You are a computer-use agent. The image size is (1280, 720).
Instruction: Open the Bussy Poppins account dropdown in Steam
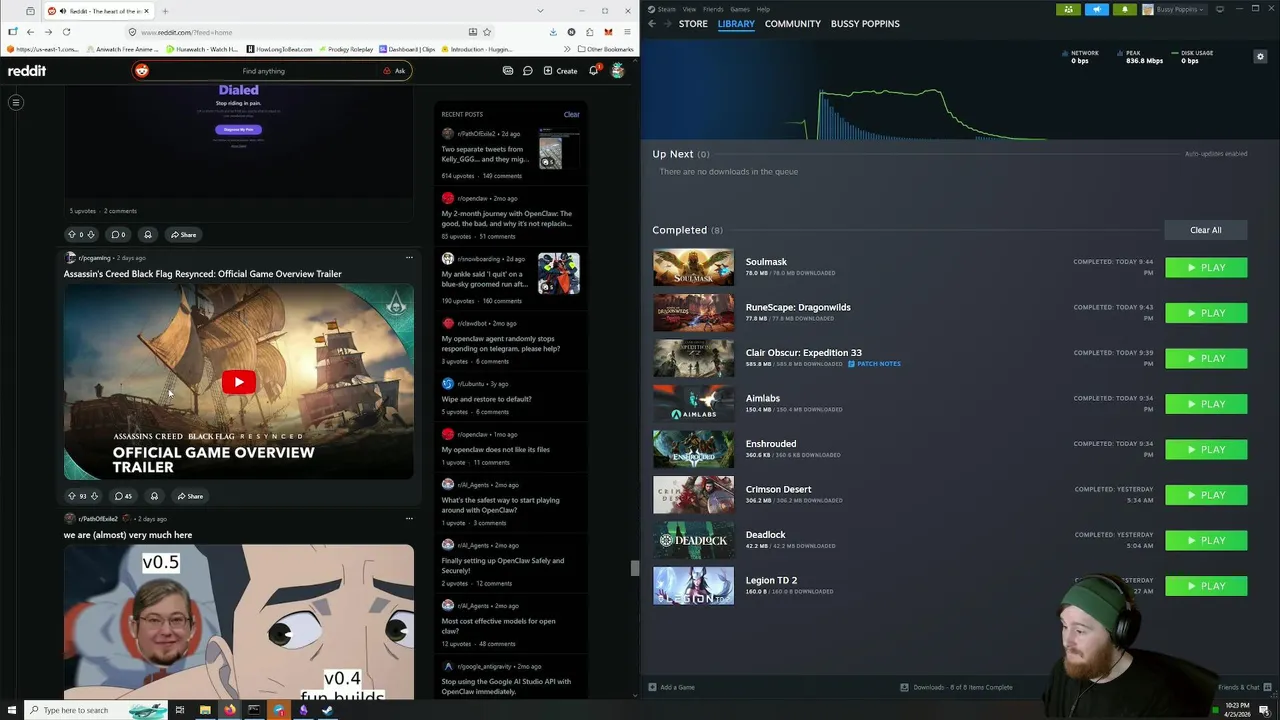(1175, 9)
